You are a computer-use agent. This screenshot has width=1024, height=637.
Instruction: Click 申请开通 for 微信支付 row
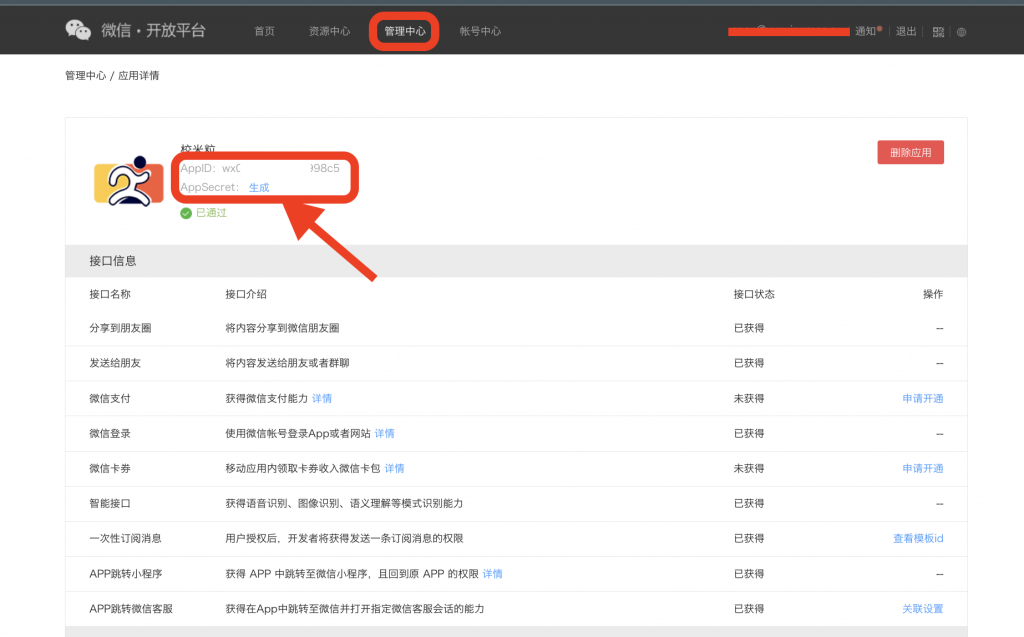[922, 398]
